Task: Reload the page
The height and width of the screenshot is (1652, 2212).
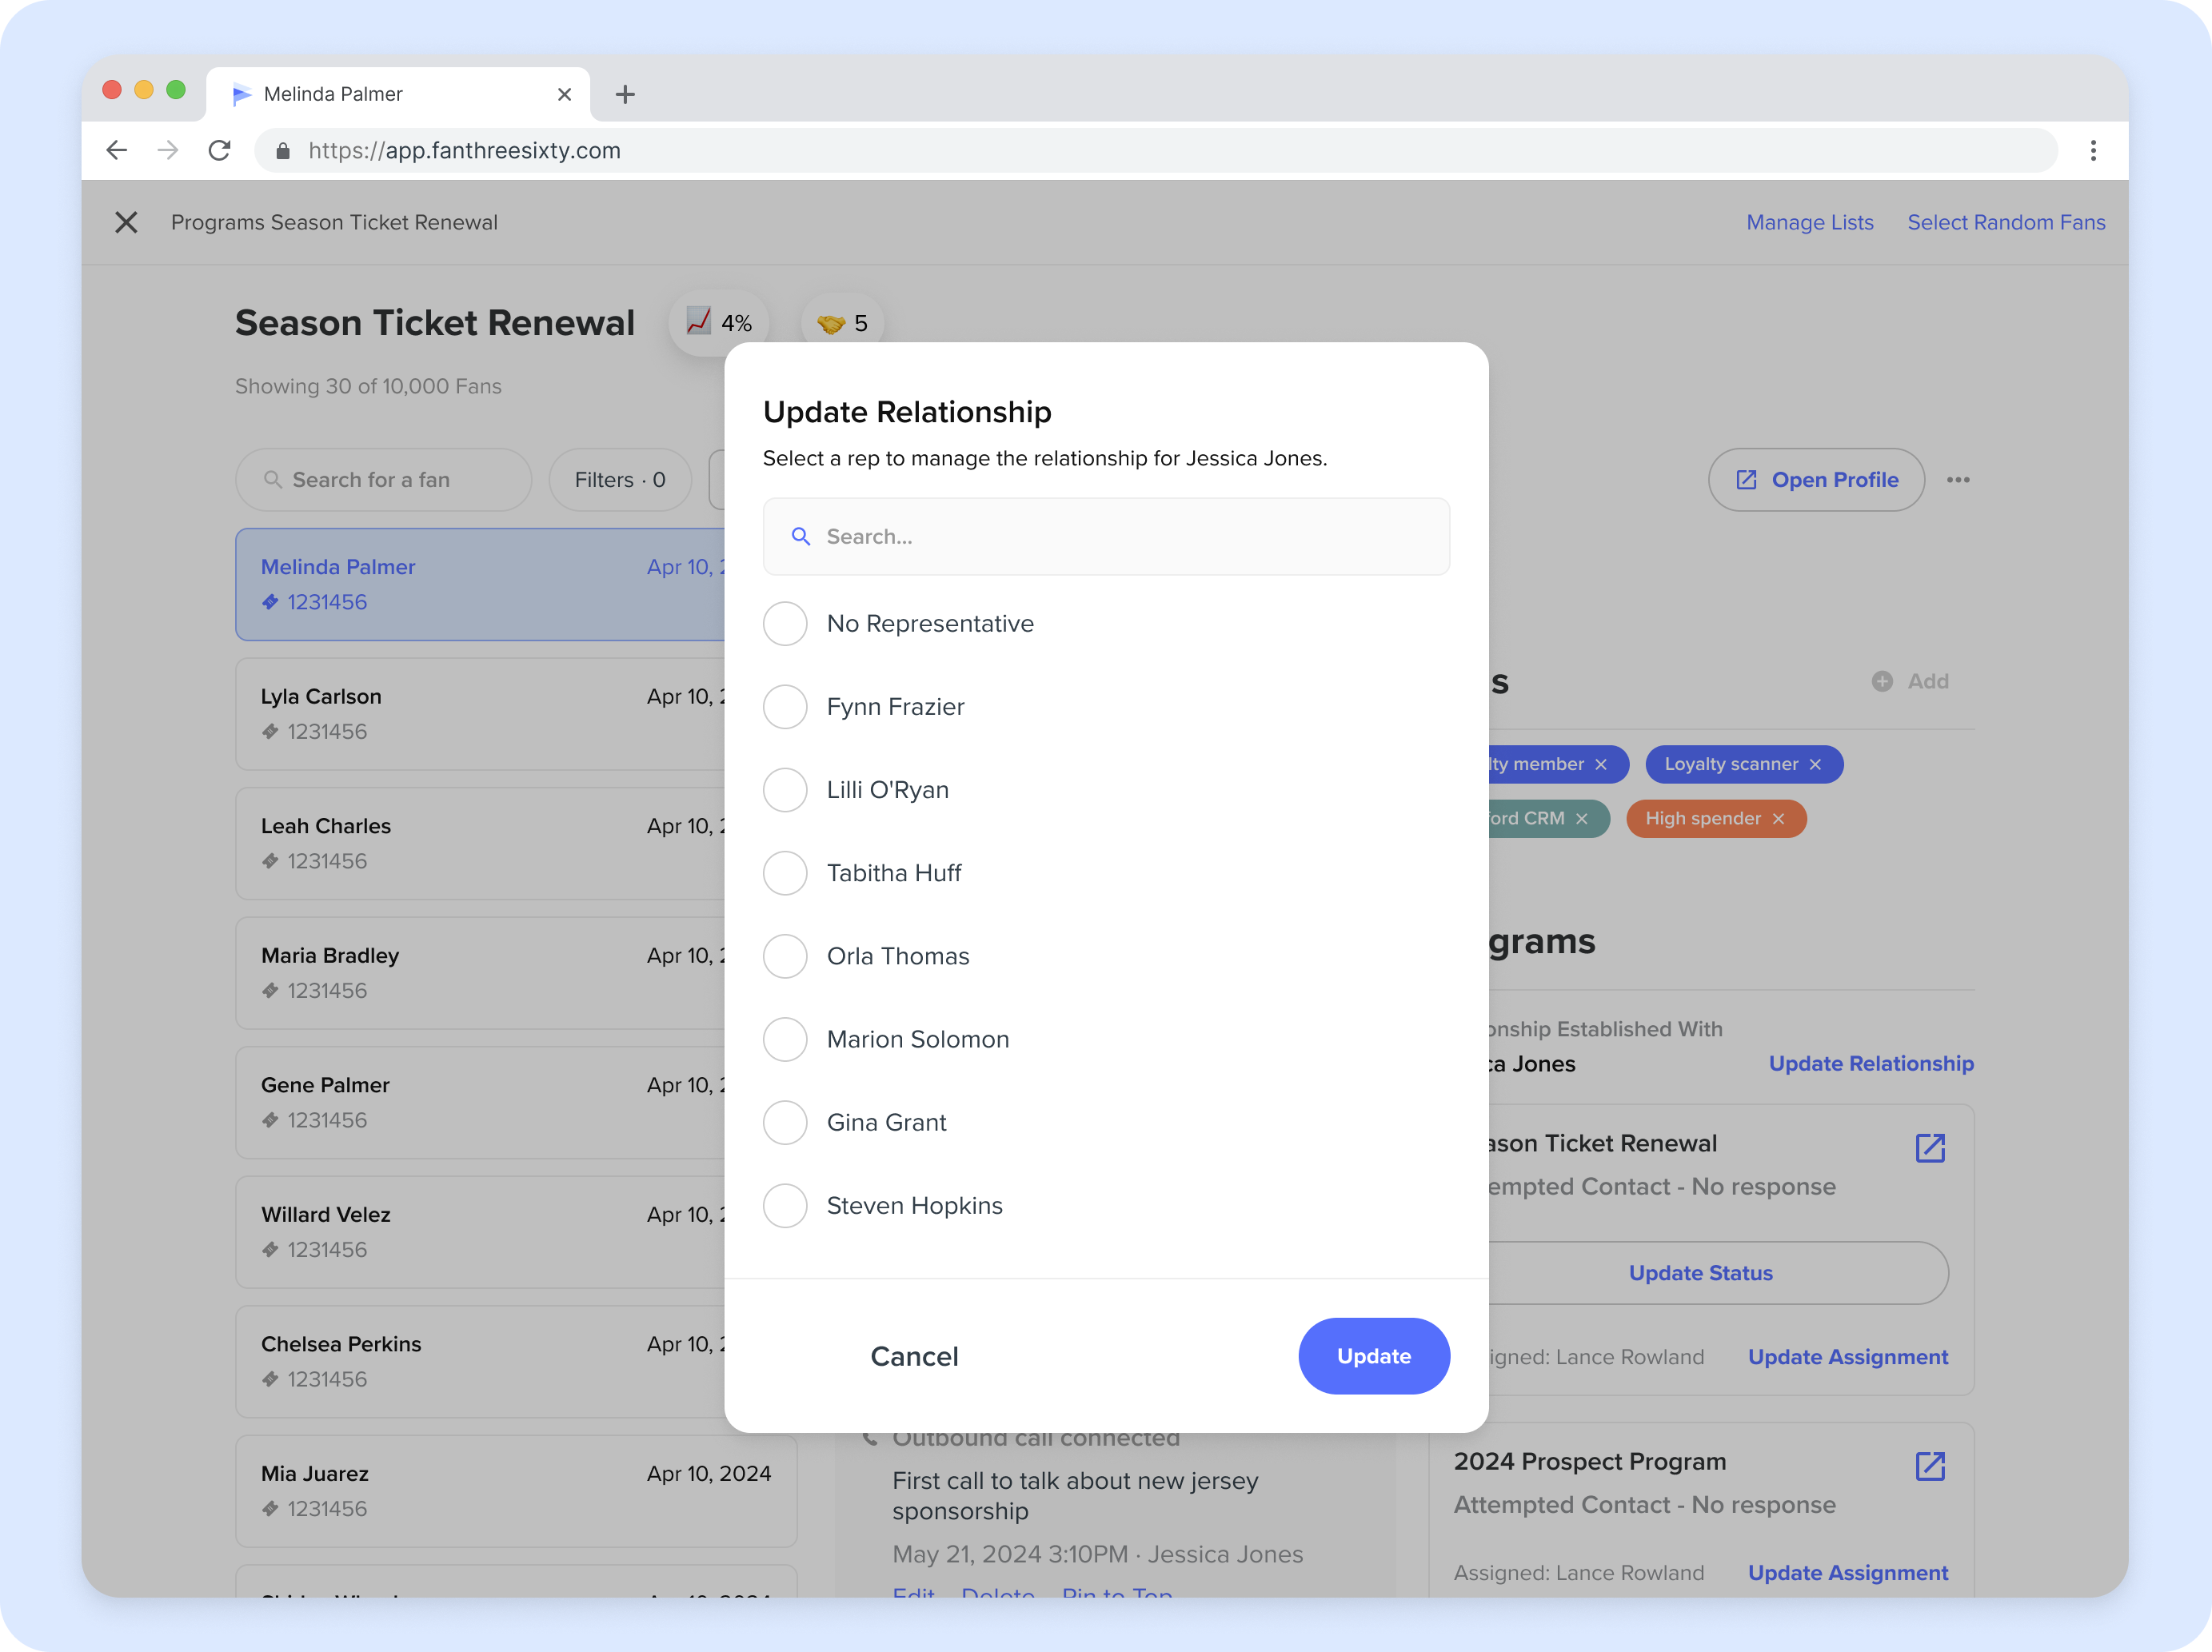Action: 220,150
